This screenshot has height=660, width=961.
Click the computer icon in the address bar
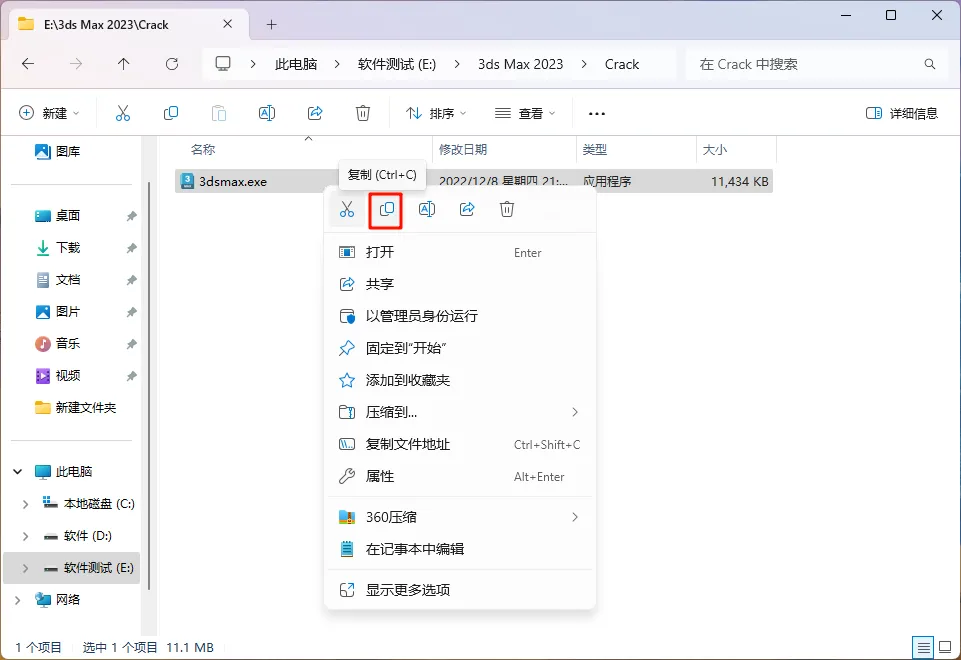click(223, 64)
